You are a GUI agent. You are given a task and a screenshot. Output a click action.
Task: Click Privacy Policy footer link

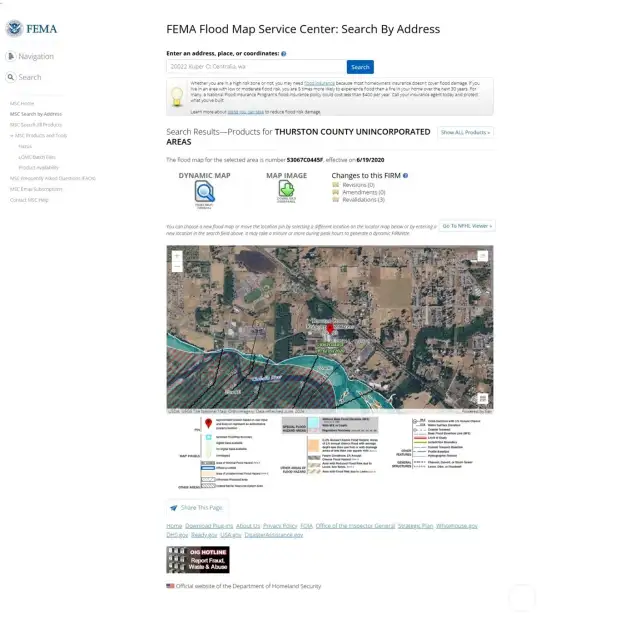(280, 526)
